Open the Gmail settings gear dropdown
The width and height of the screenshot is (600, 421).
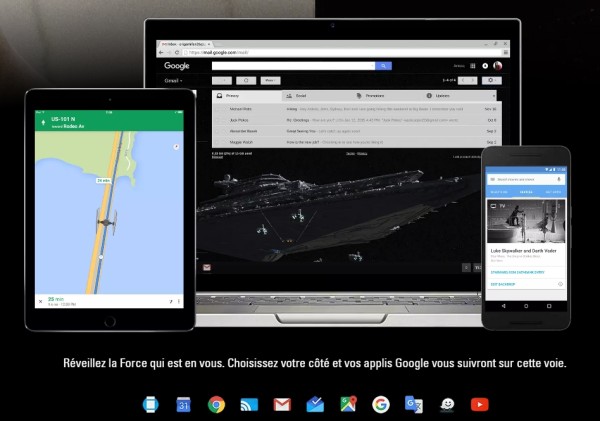492,80
